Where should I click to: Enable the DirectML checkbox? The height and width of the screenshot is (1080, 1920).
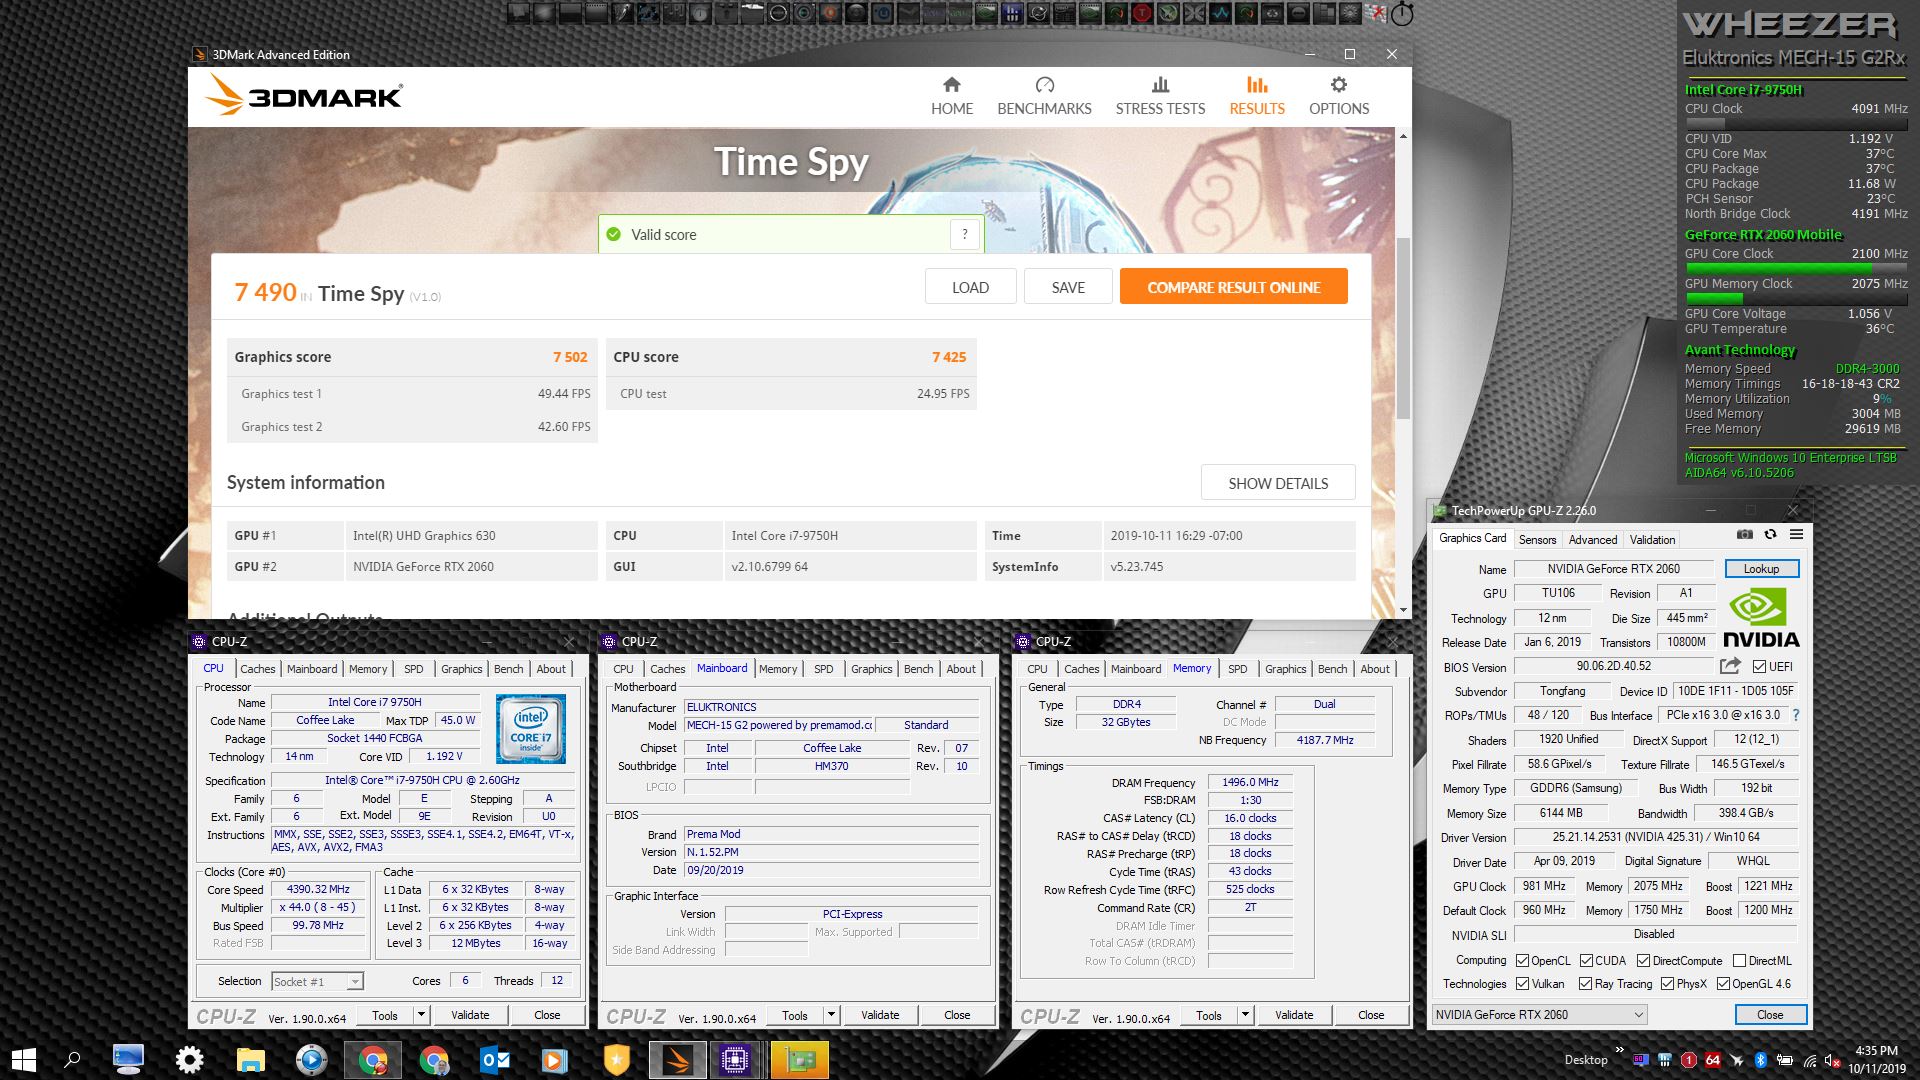[x=1739, y=960]
